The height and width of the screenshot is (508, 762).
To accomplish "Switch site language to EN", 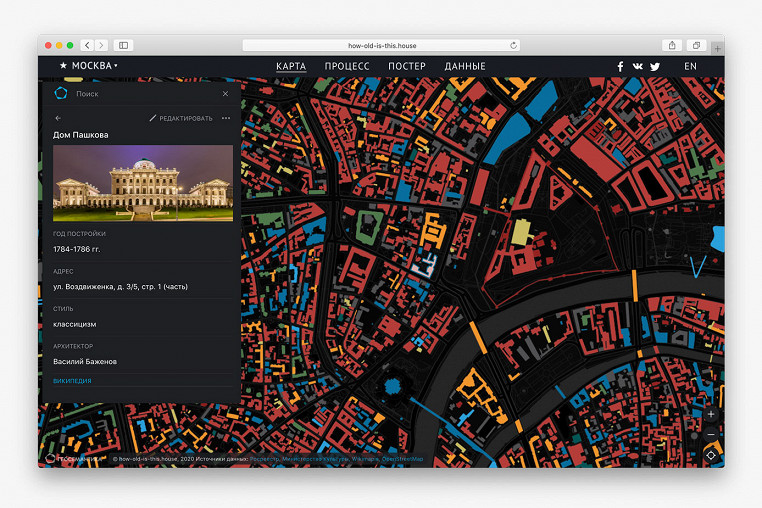I will (x=690, y=66).
